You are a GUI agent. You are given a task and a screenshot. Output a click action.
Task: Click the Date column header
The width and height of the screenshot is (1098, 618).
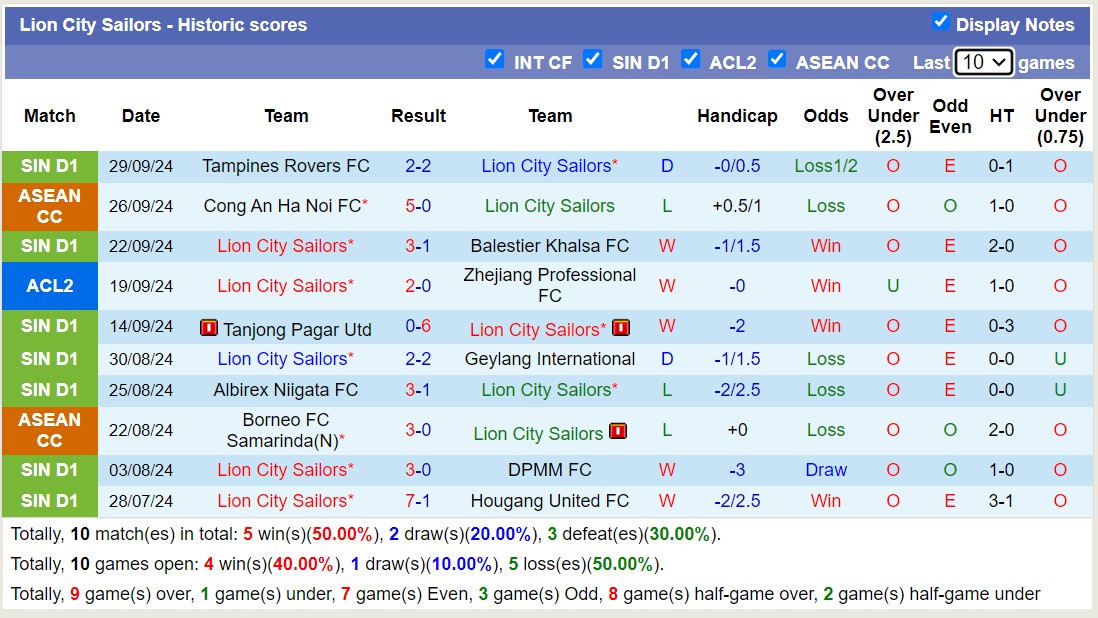[x=140, y=116]
